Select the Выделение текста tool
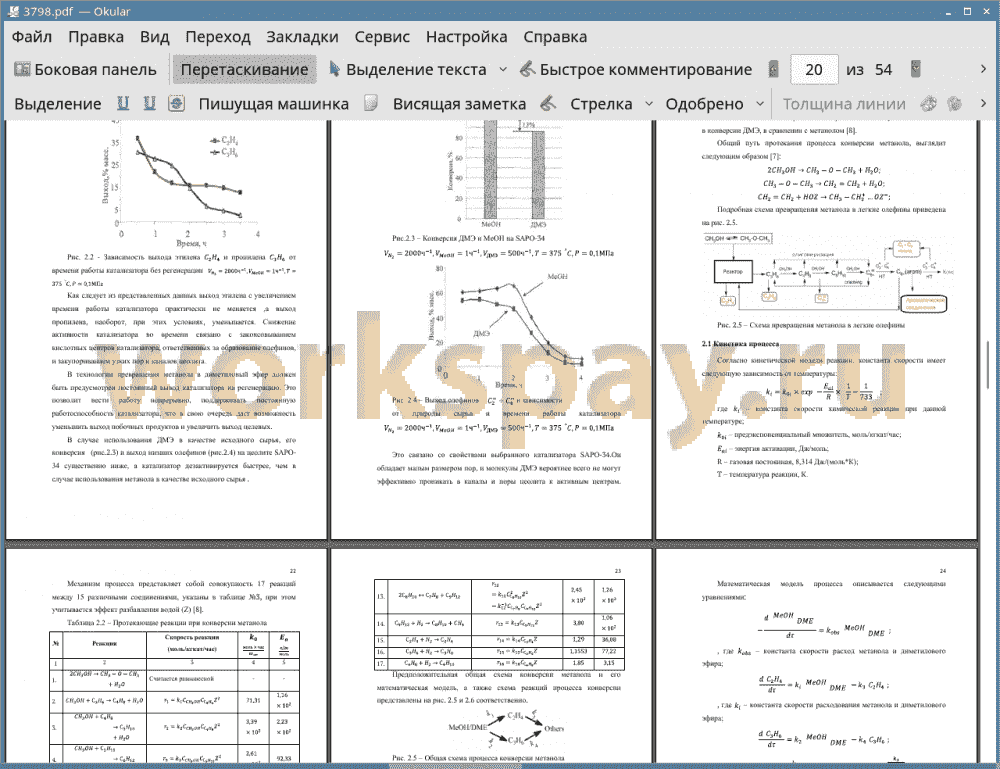The width and height of the screenshot is (1000, 769). 407,70
